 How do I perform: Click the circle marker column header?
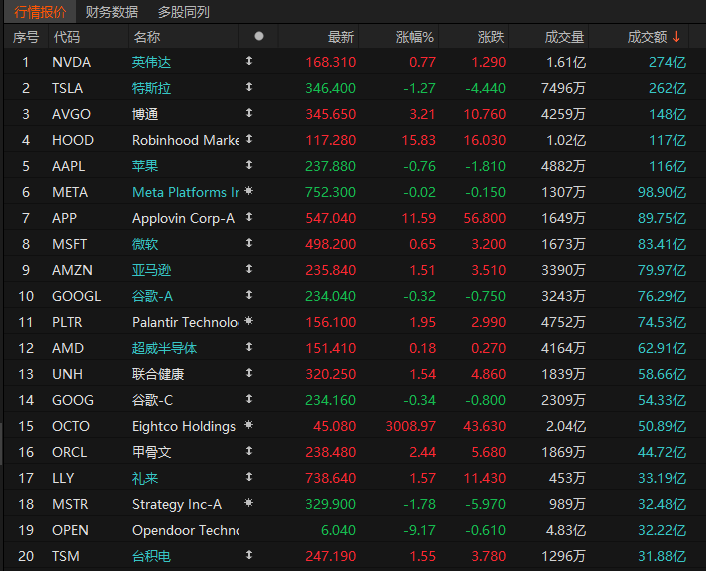click(259, 36)
